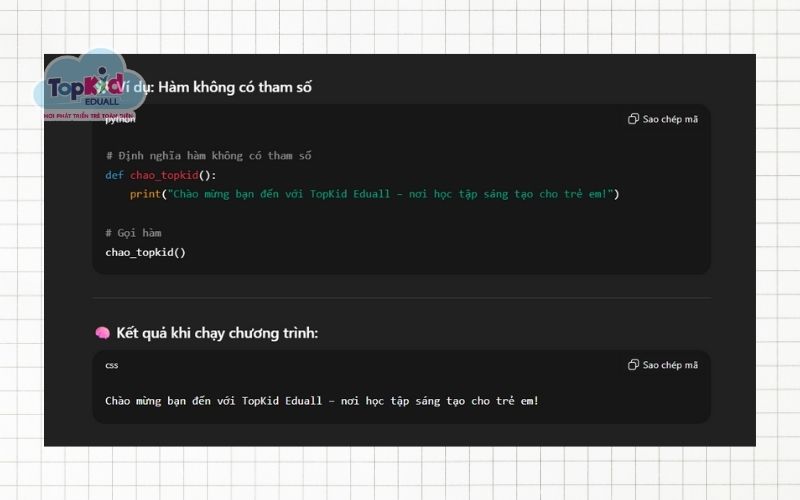Click the "chao_topkid()" function call line

tap(145, 252)
